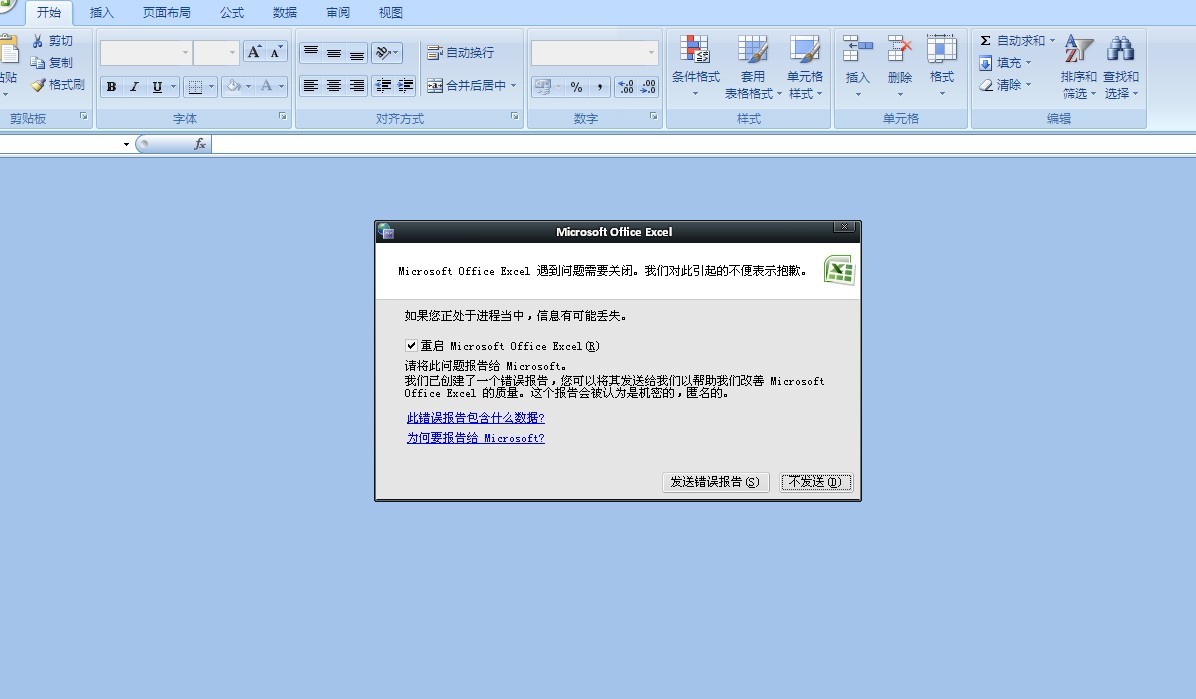
Task: Decrease decimal places
Action: pos(648,86)
